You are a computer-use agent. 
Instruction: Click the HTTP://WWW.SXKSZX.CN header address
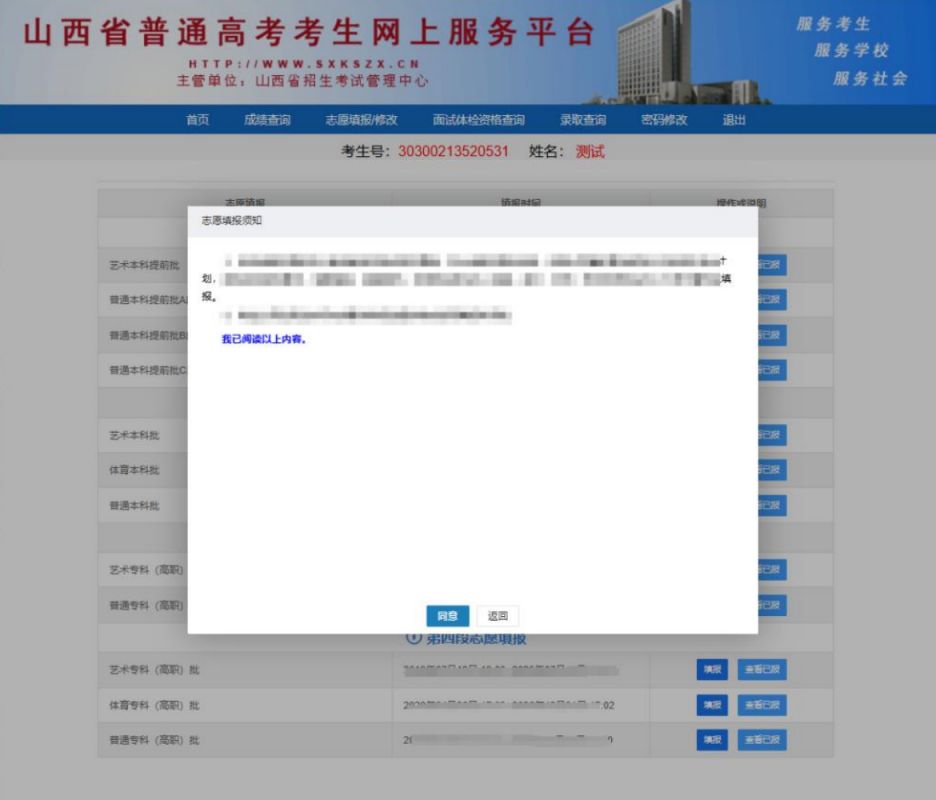coord(304,64)
